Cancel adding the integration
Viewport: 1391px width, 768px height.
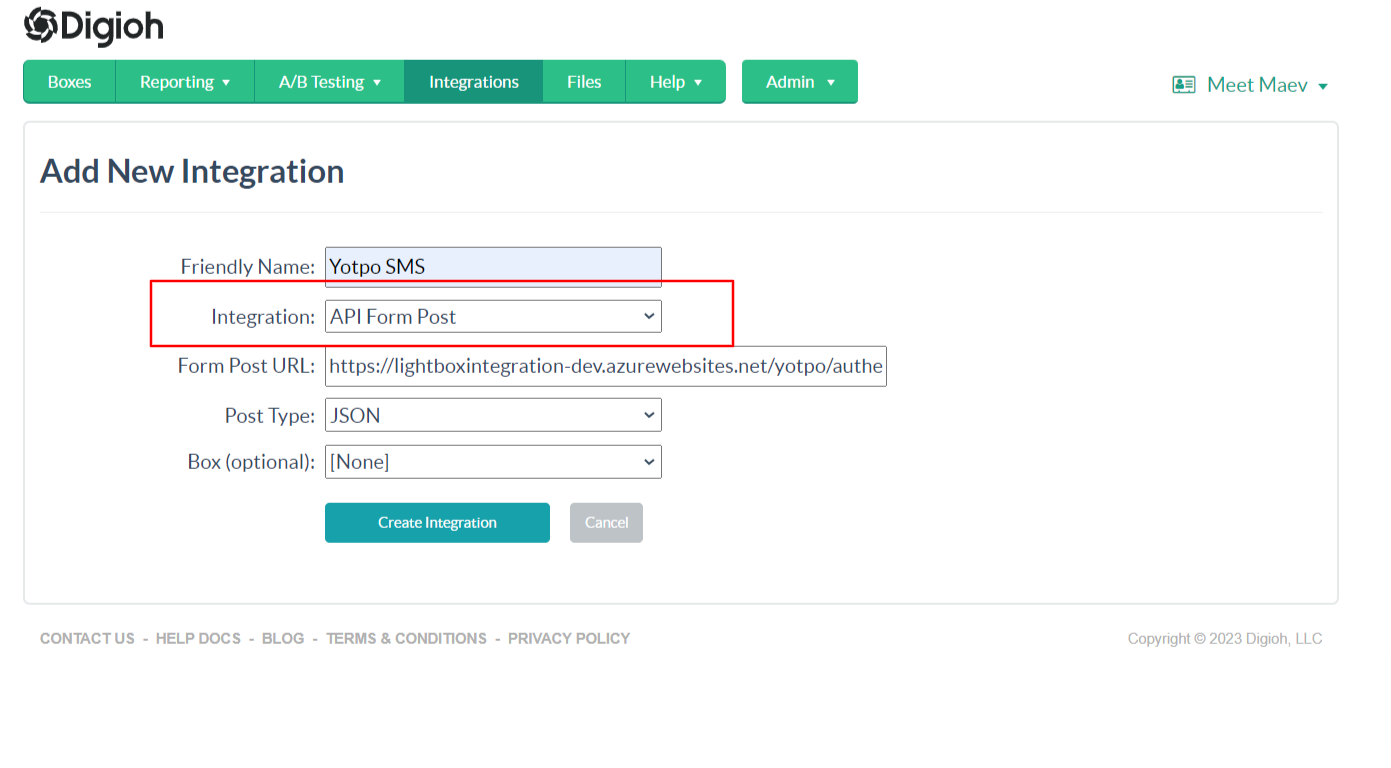click(606, 523)
